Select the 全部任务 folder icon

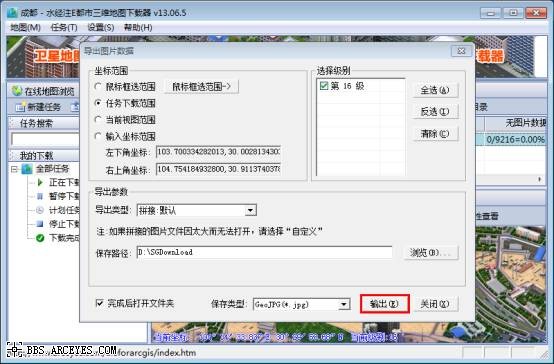click(26, 169)
